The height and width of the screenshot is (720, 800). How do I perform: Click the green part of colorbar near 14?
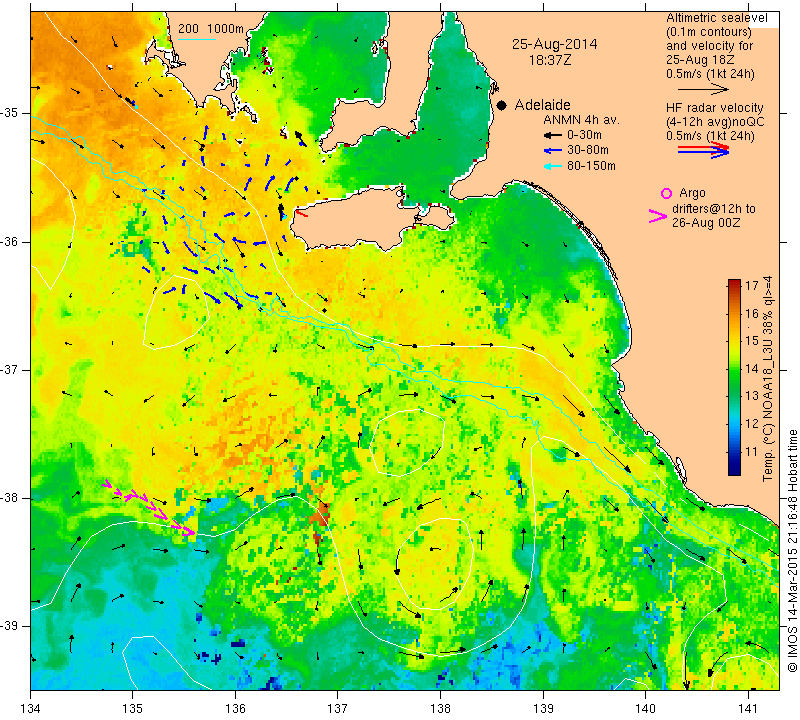tap(734, 369)
